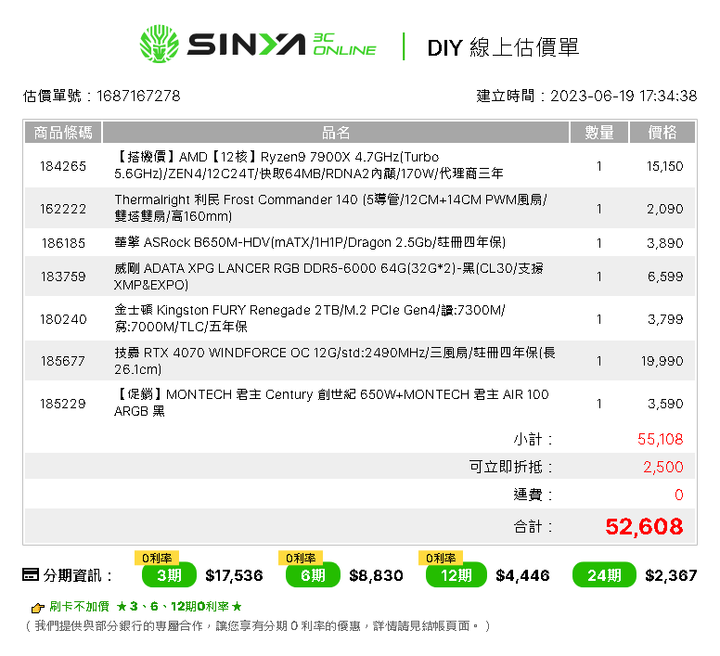The width and height of the screenshot is (720, 656).
Task: Click the 商品條碼 column header
Action: point(63,133)
